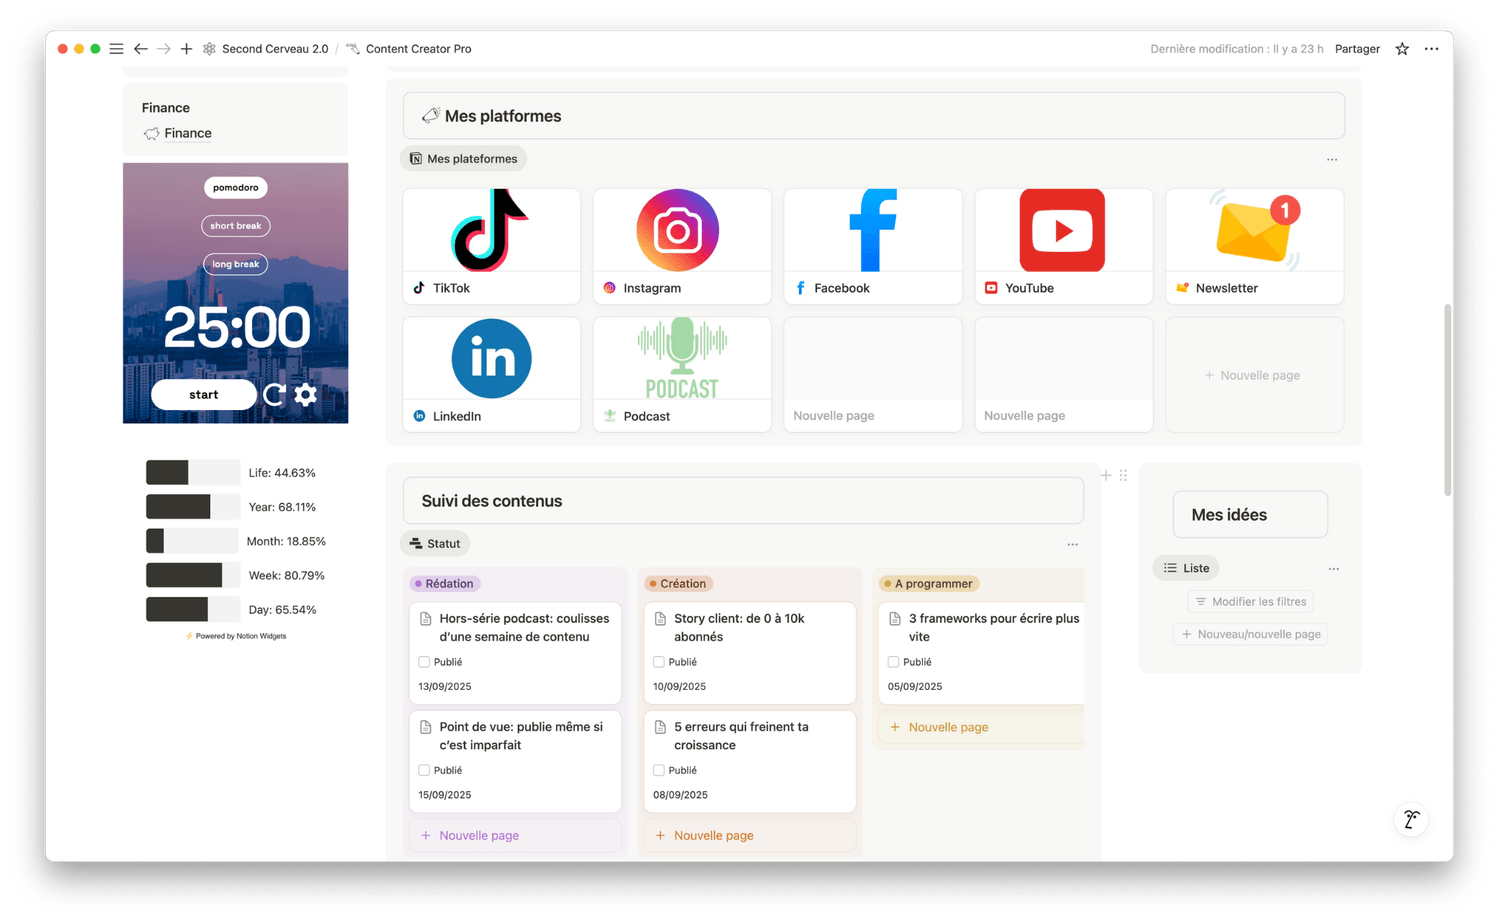Viewport: 1500px width, 922px height.
Task: Switch to the Mes plateformes view tab
Action: 464,159
